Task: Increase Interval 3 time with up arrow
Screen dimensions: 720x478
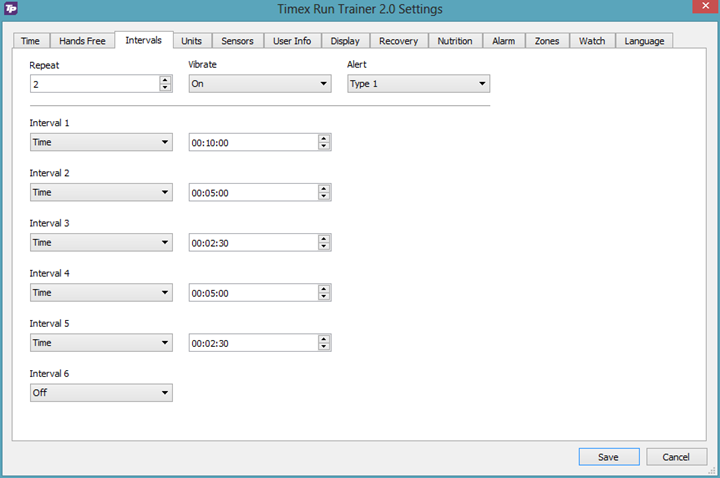Action: 324,239
